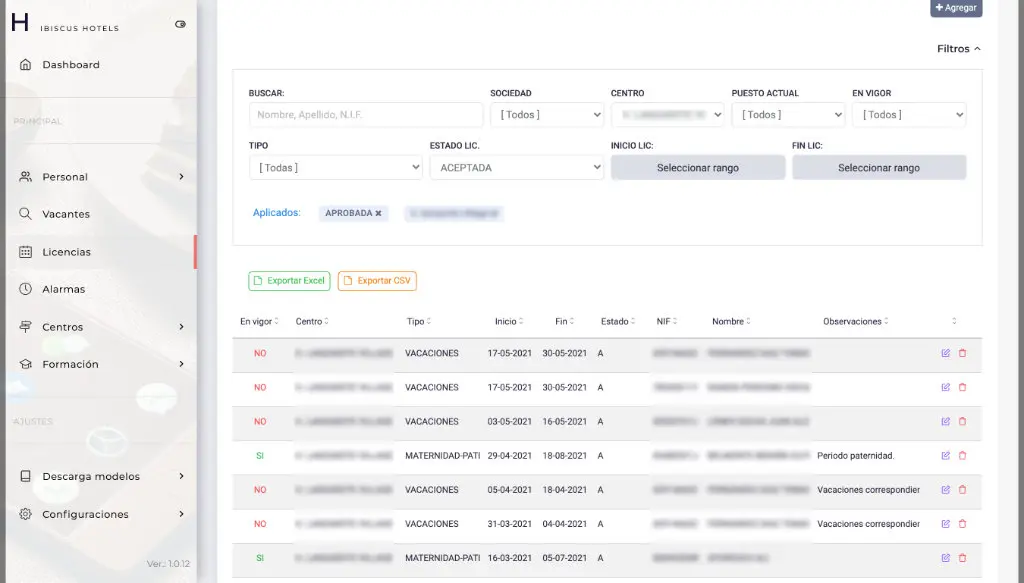Viewport: 1024px width, 583px height.
Task: Open the En Vigor dropdown
Action: click(x=909, y=115)
